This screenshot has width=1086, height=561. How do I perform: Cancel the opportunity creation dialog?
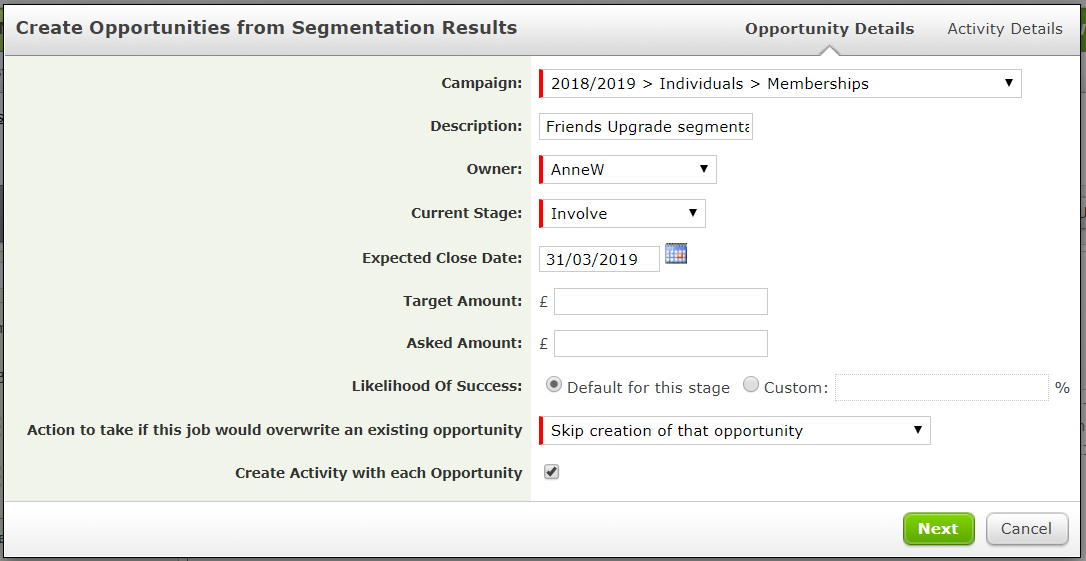click(x=1027, y=528)
